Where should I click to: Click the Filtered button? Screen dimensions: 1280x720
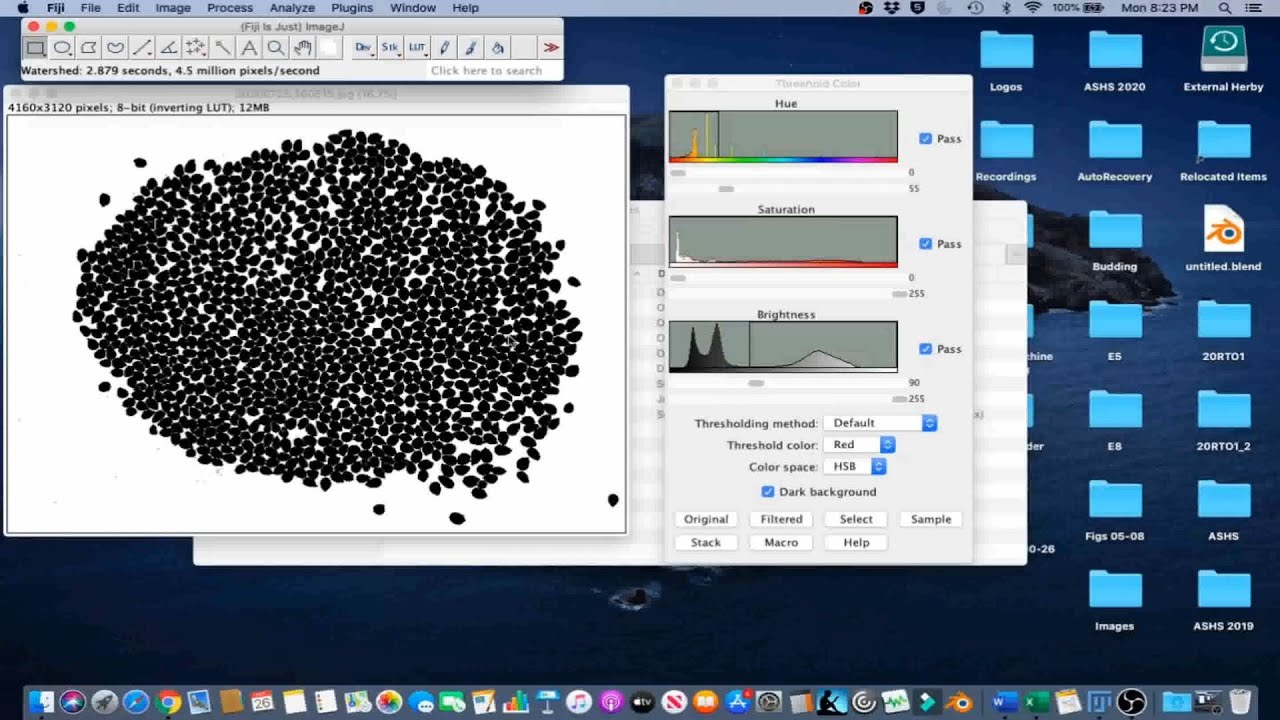[x=781, y=519]
